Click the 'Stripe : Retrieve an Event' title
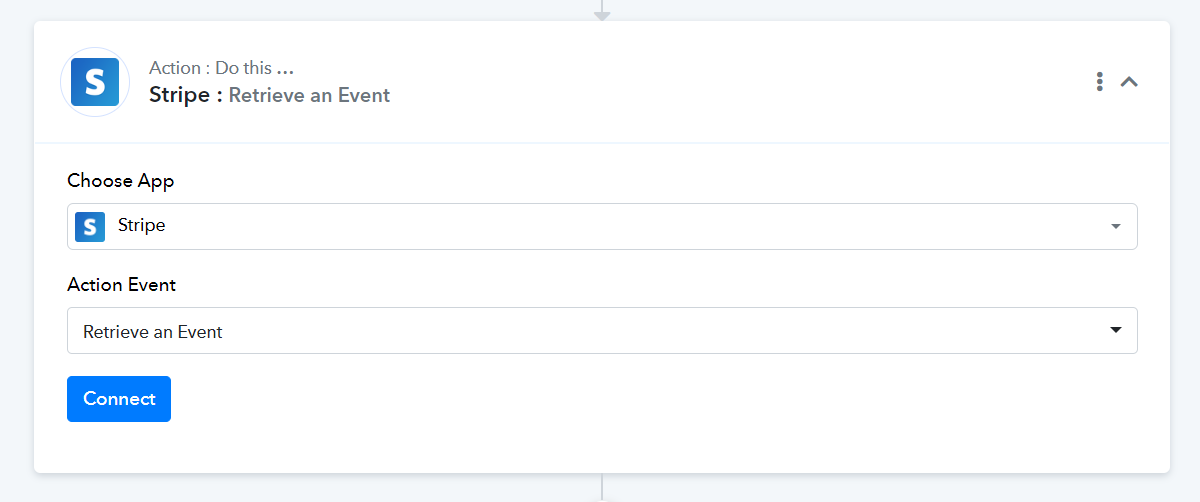1200x502 pixels. (x=269, y=95)
